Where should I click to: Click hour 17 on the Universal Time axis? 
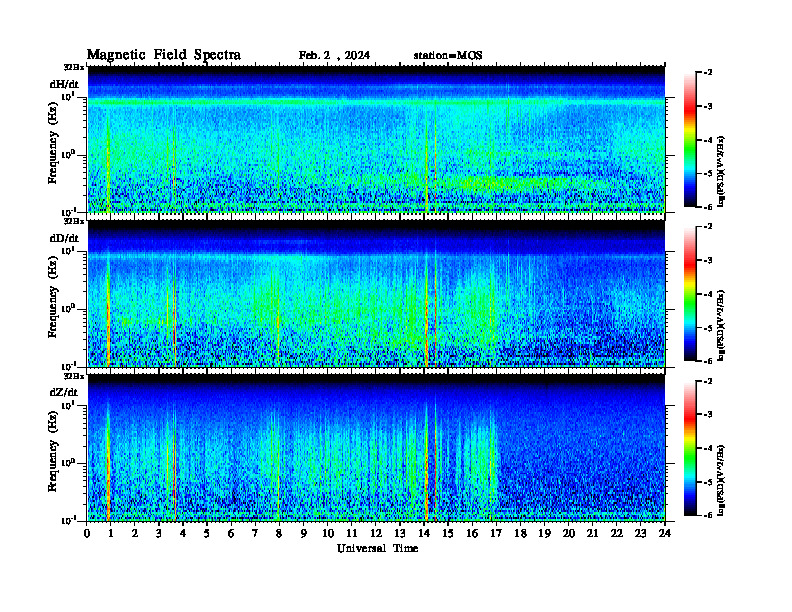tap(496, 533)
